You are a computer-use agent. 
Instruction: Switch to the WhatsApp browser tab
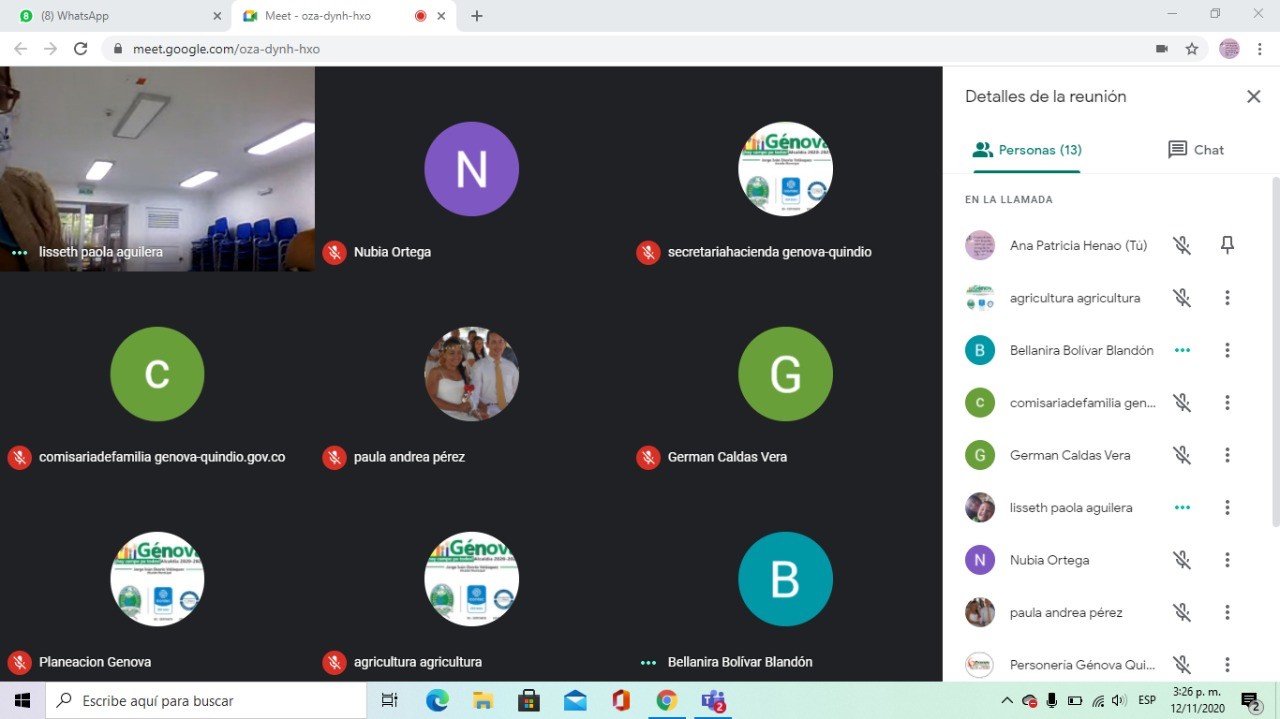click(115, 16)
